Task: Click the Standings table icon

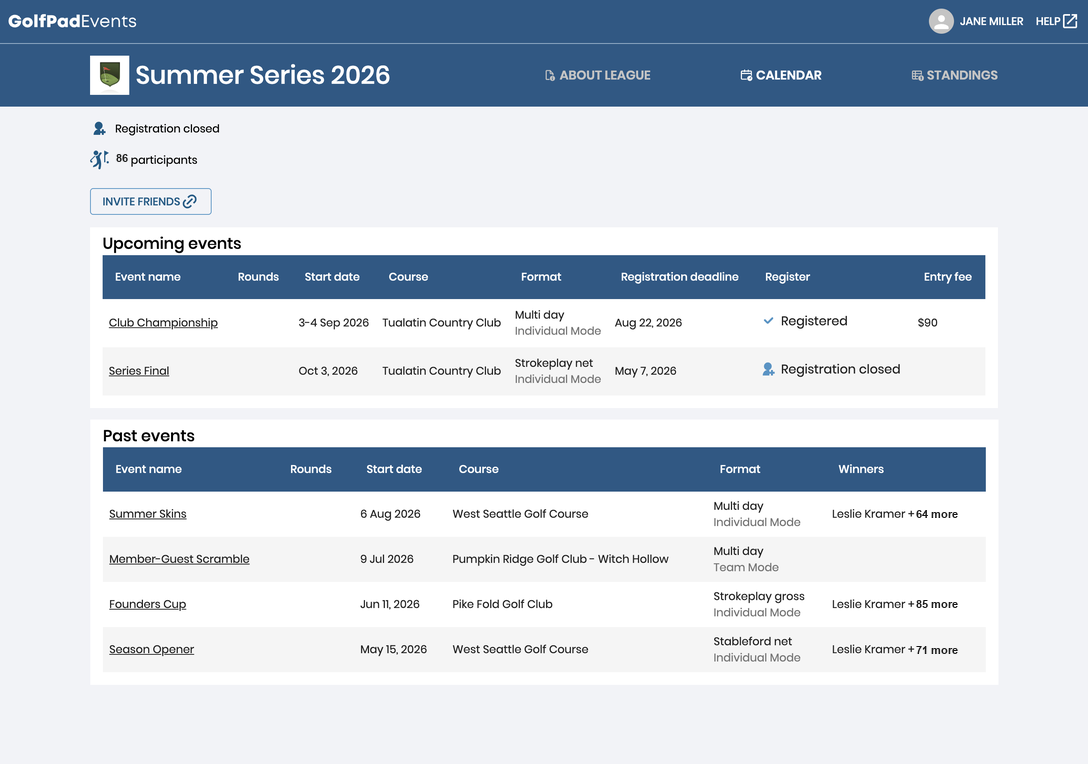Action: (x=917, y=75)
